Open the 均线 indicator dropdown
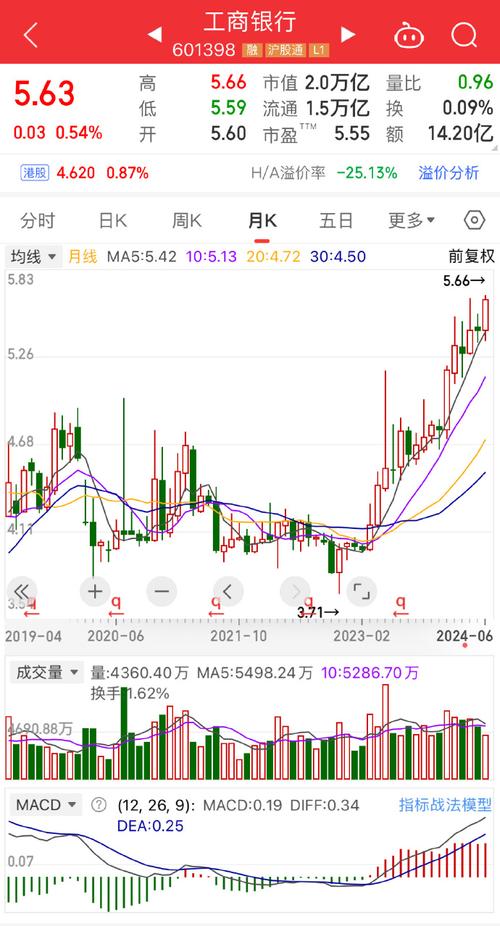The image size is (500, 926). [33, 257]
